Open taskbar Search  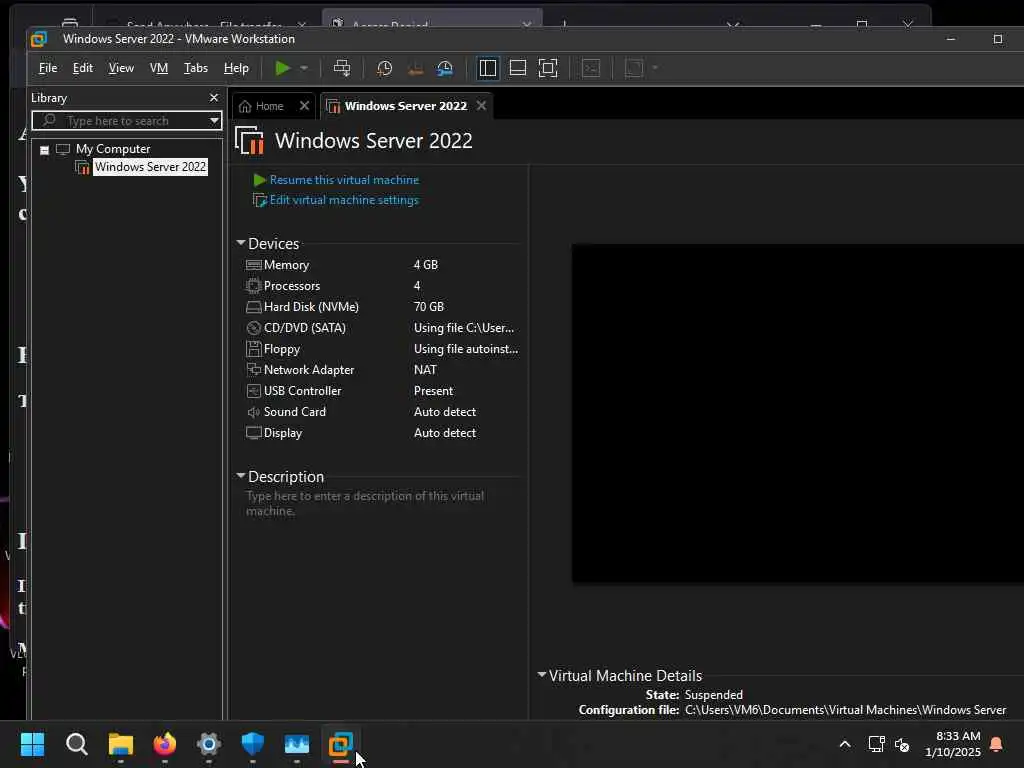click(x=76, y=744)
